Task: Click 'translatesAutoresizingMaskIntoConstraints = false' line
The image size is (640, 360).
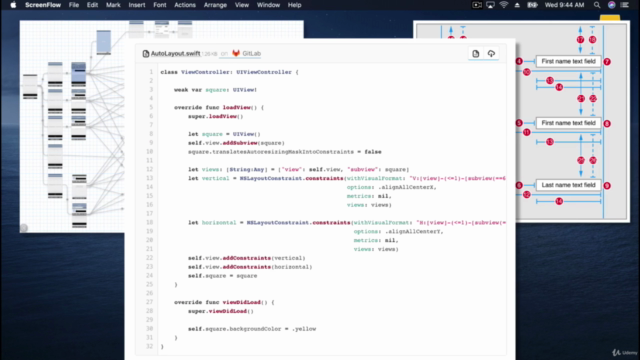Action: tap(284, 152)
